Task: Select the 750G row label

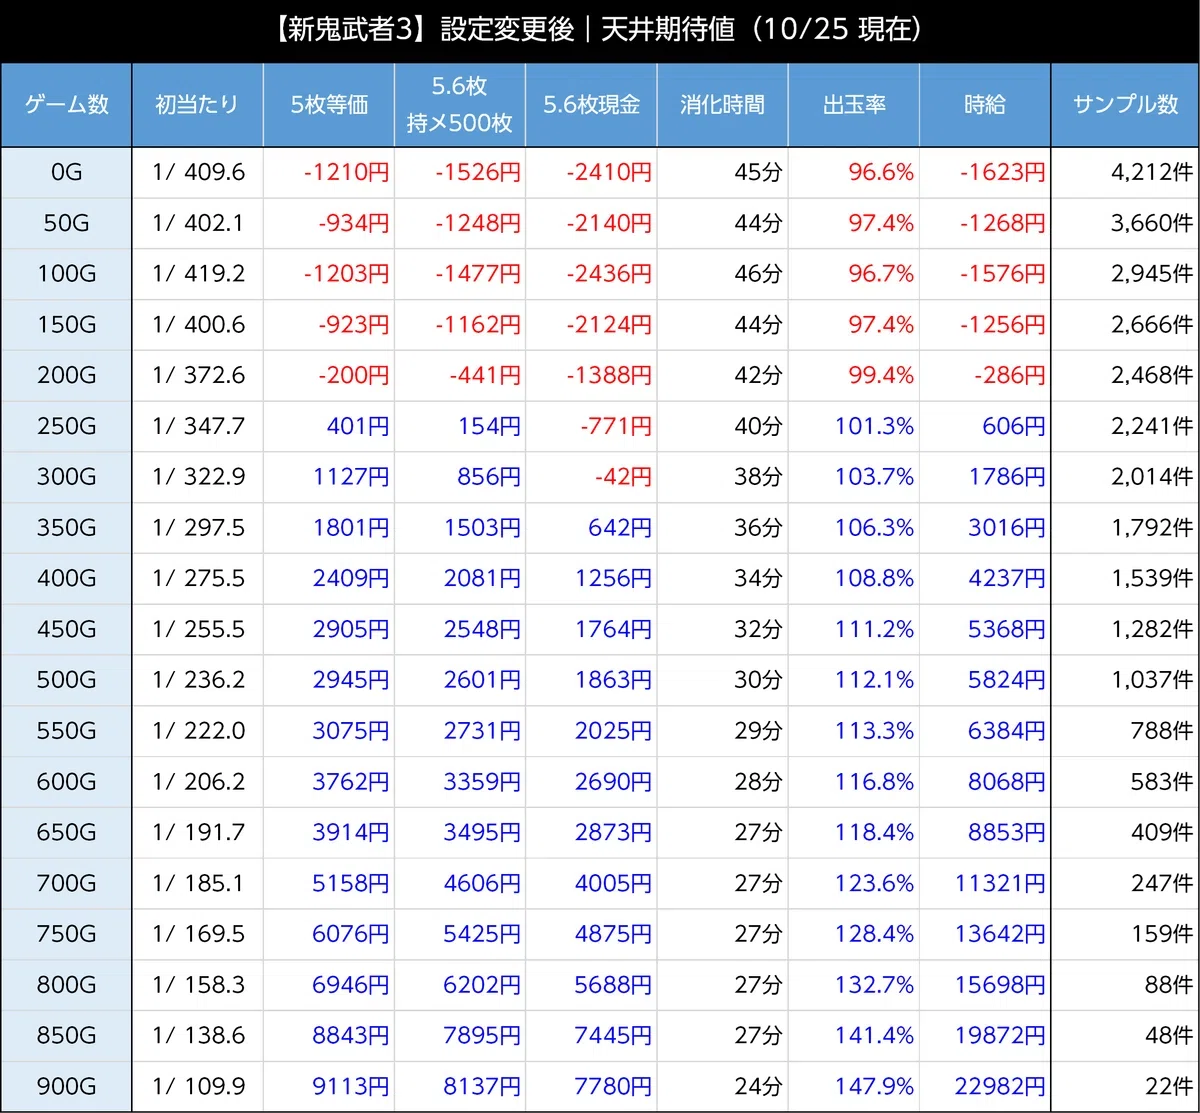Action: pos(66,934)
